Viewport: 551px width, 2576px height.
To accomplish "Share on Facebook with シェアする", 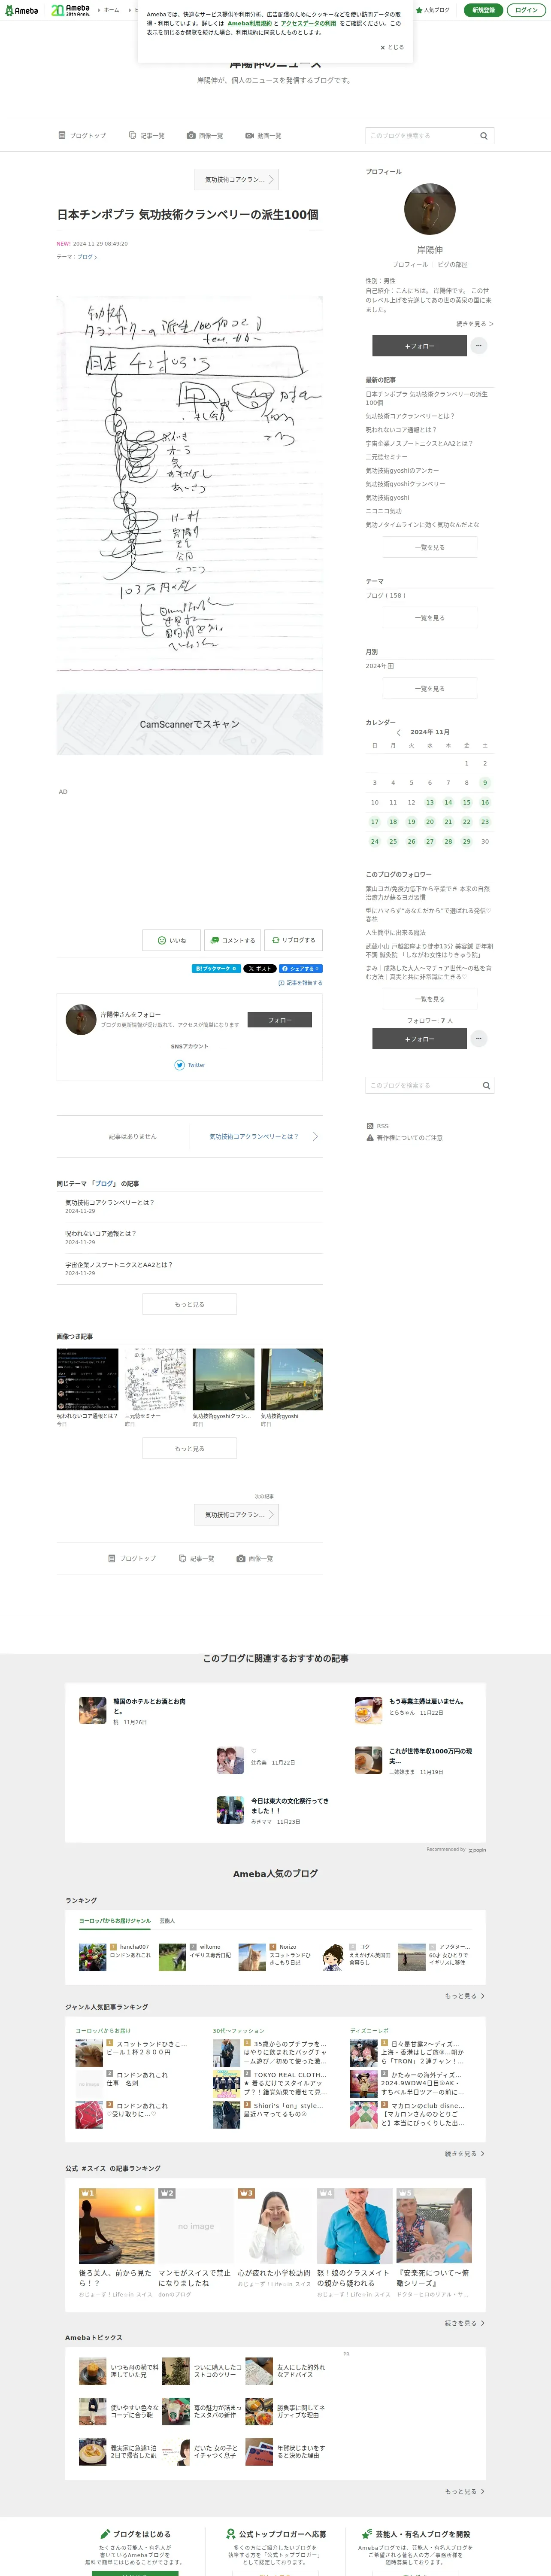I will 300,968.
